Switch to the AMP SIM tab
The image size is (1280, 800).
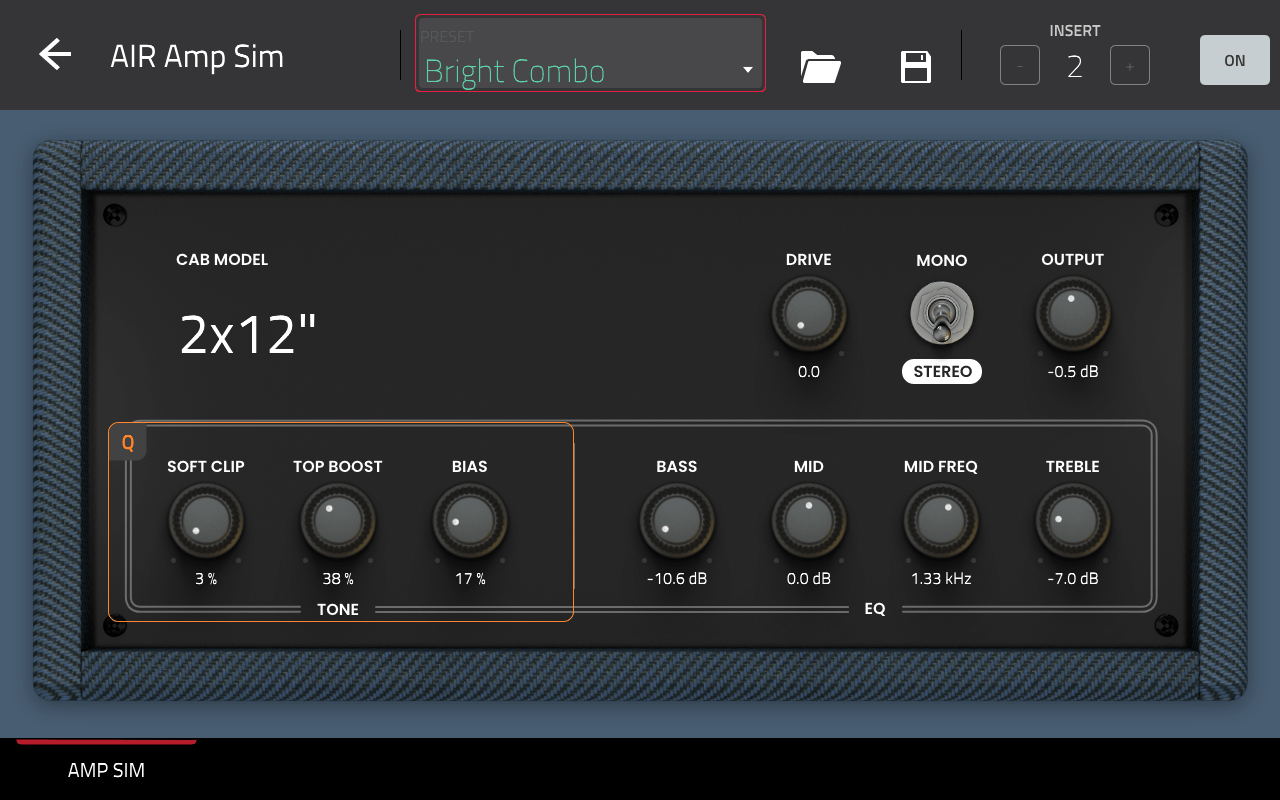coord(106,770)
